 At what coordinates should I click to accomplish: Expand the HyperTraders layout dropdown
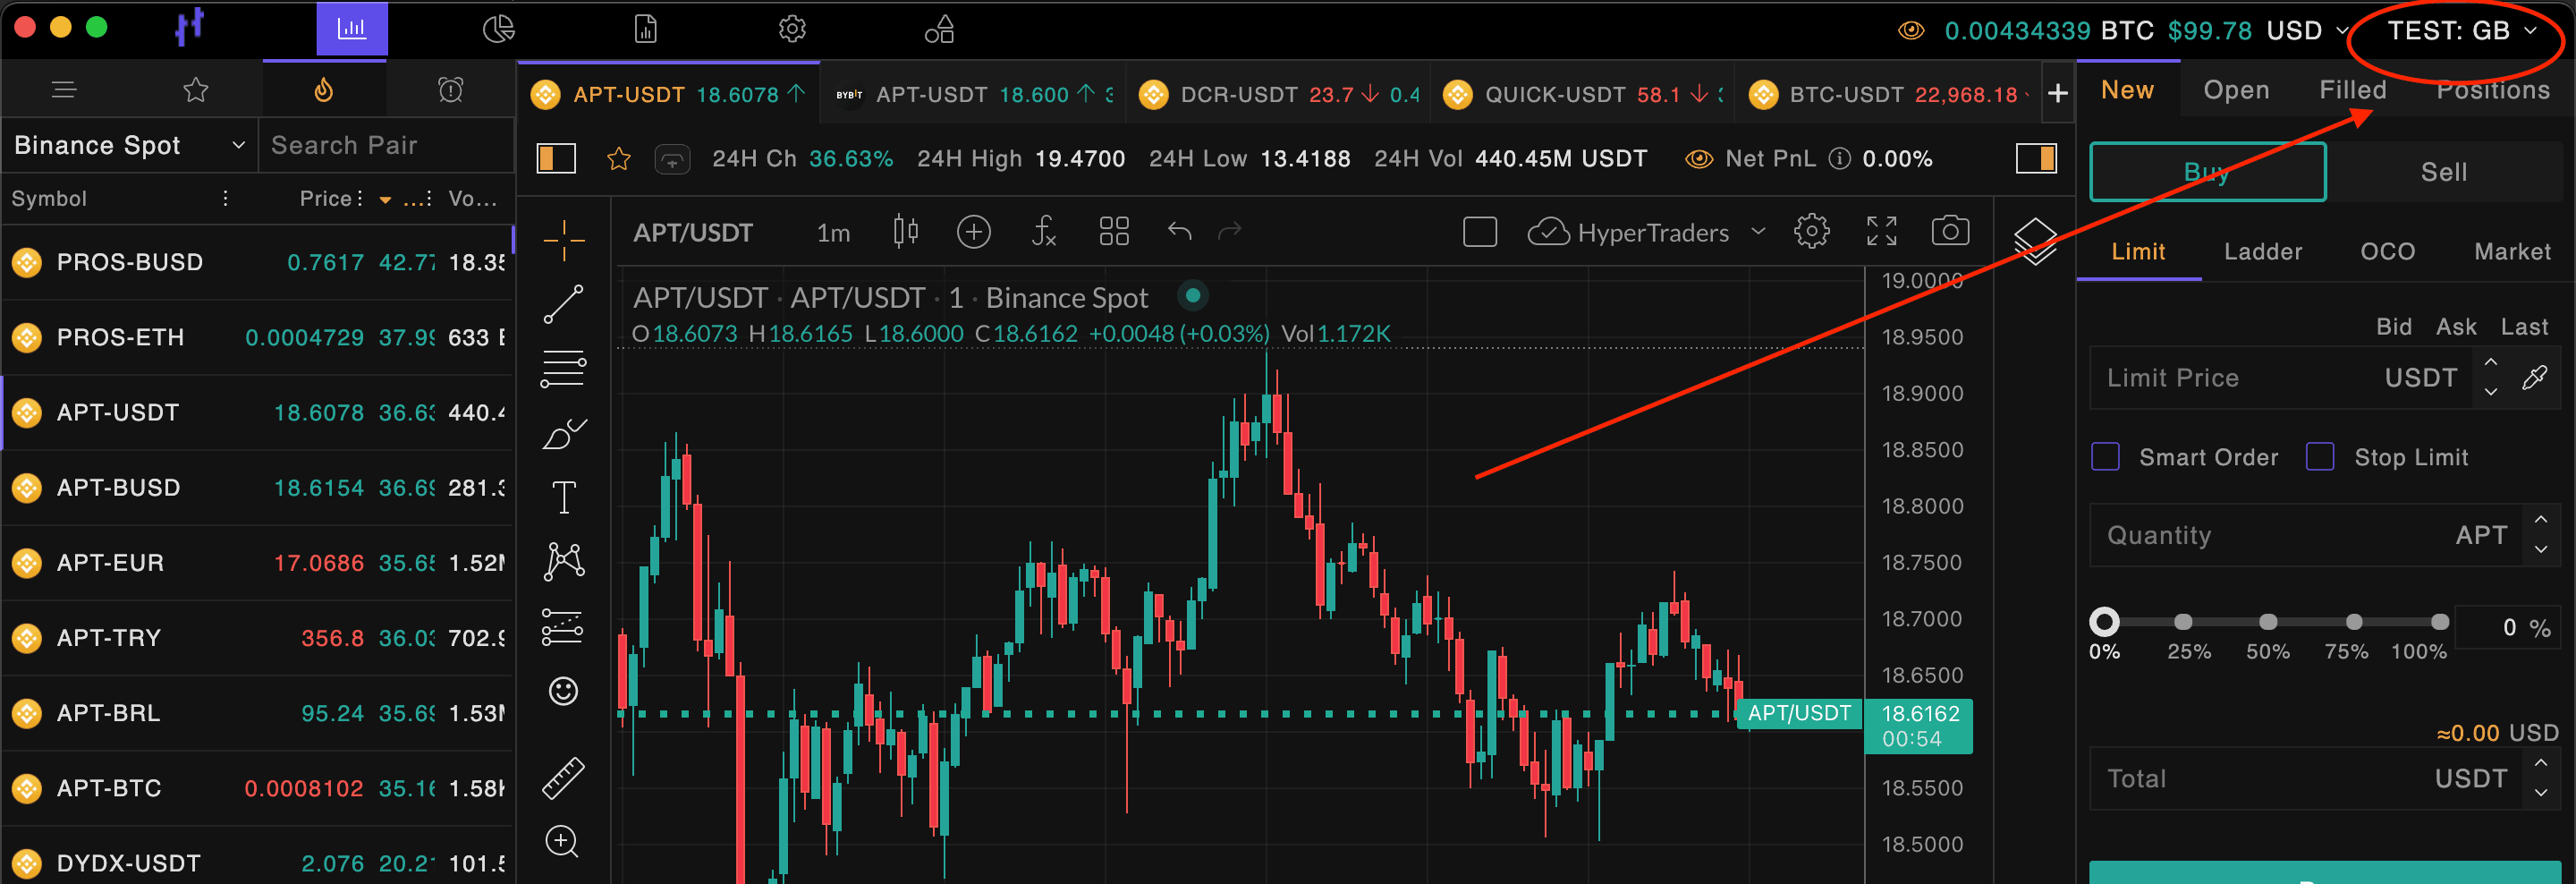(x=1758, y=232)
